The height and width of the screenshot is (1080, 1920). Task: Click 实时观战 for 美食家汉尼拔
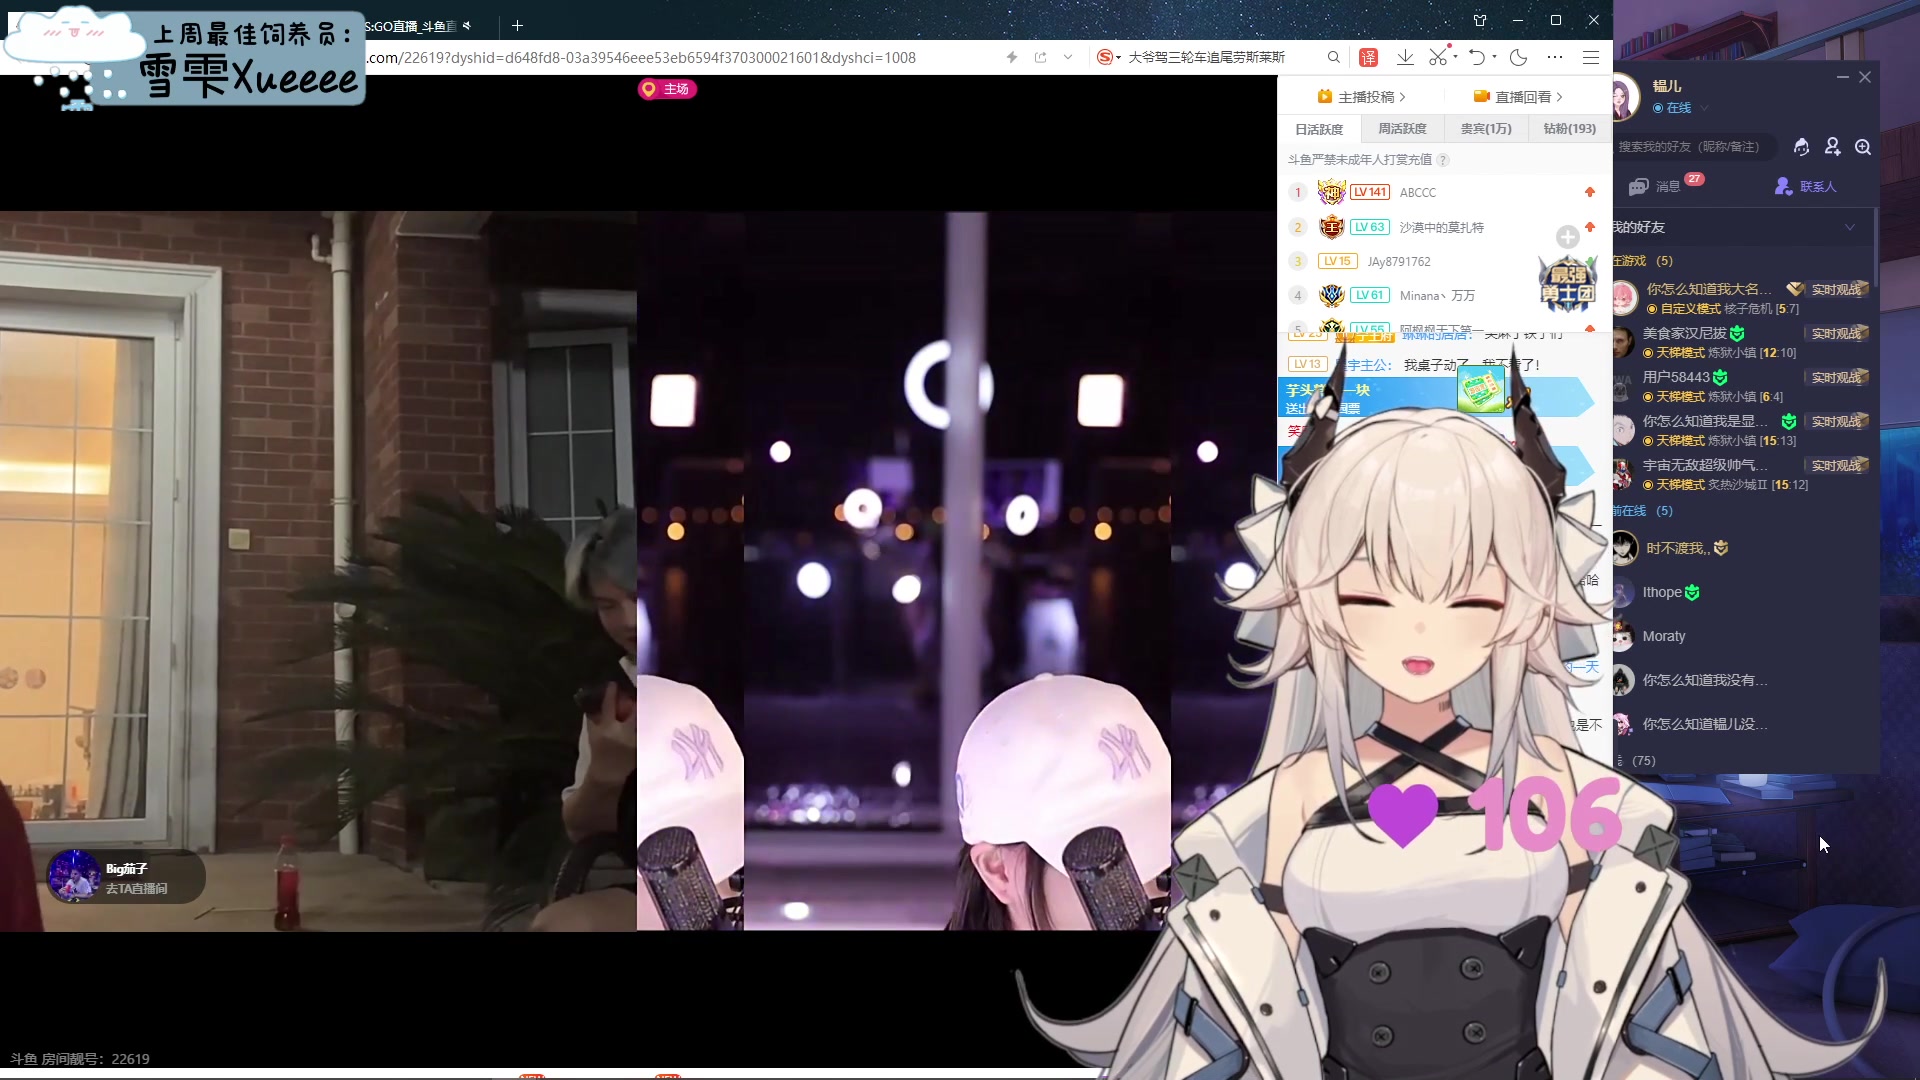click(x=1838, y=334)
